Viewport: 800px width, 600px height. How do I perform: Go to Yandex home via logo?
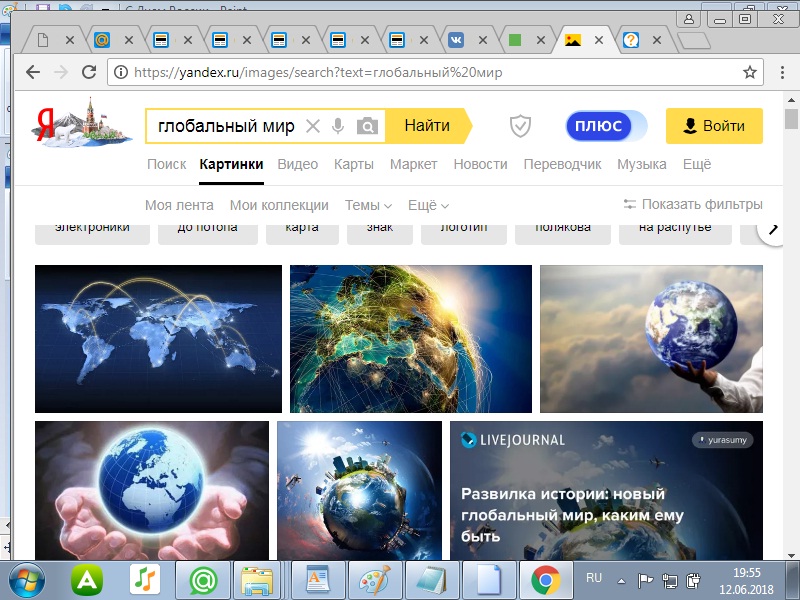82,122
